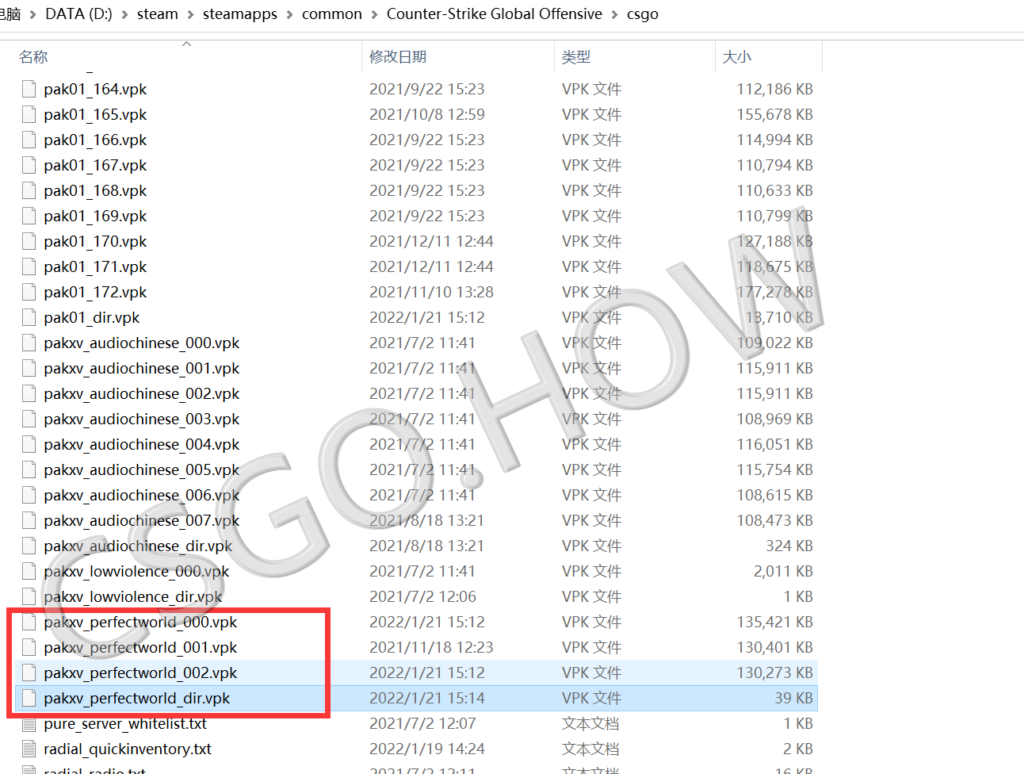
Task: Click the file icon of pak01_168.vpk
Action: [x=29, y=191]
